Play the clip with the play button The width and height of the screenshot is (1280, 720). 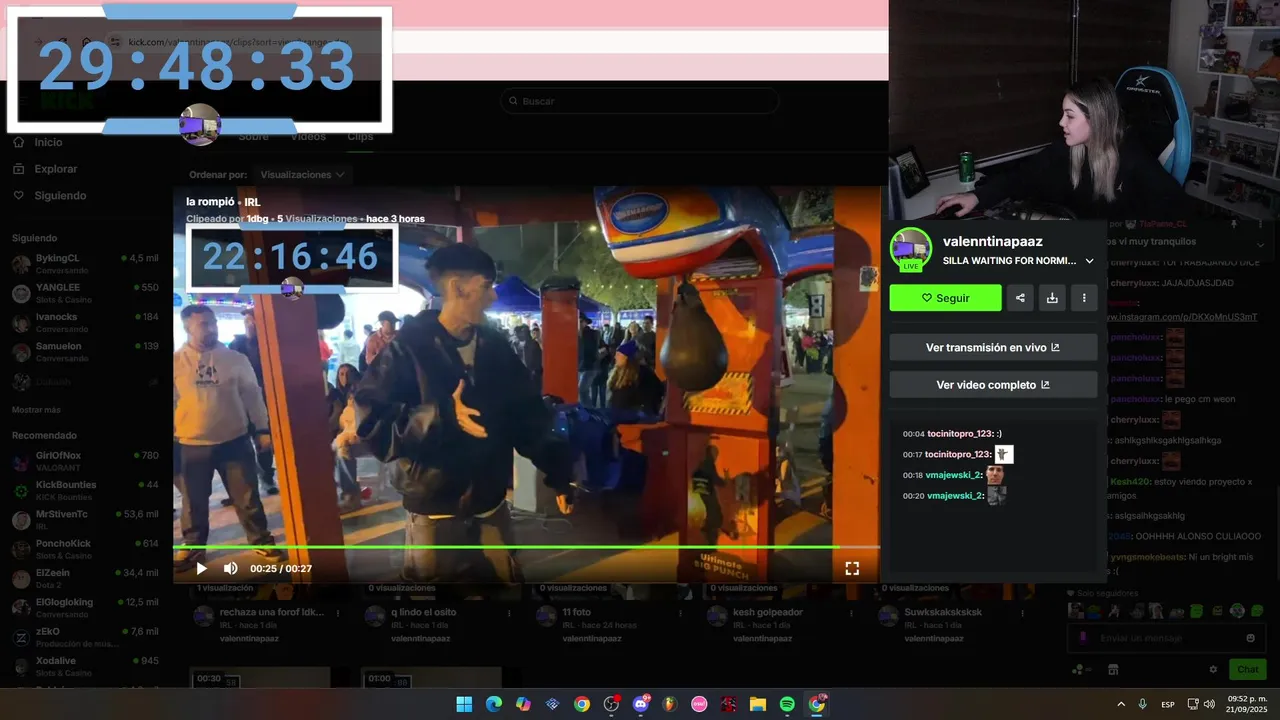pyautogui.click(x=201, y=568)
